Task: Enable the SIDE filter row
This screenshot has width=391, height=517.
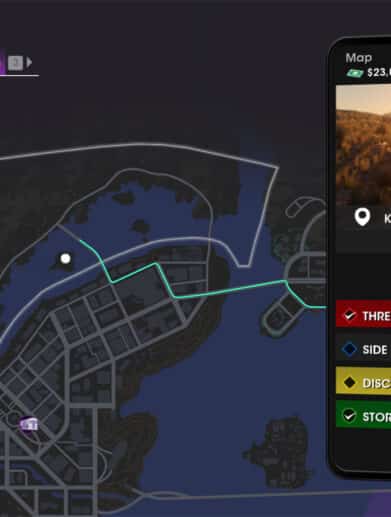Action: pos(363,349)
